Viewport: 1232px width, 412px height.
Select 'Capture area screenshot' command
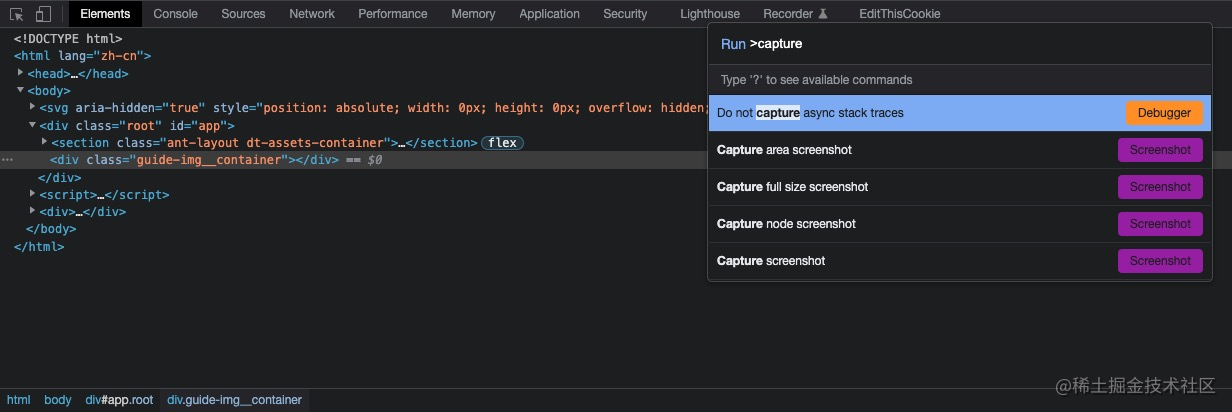tap(960, 150)
